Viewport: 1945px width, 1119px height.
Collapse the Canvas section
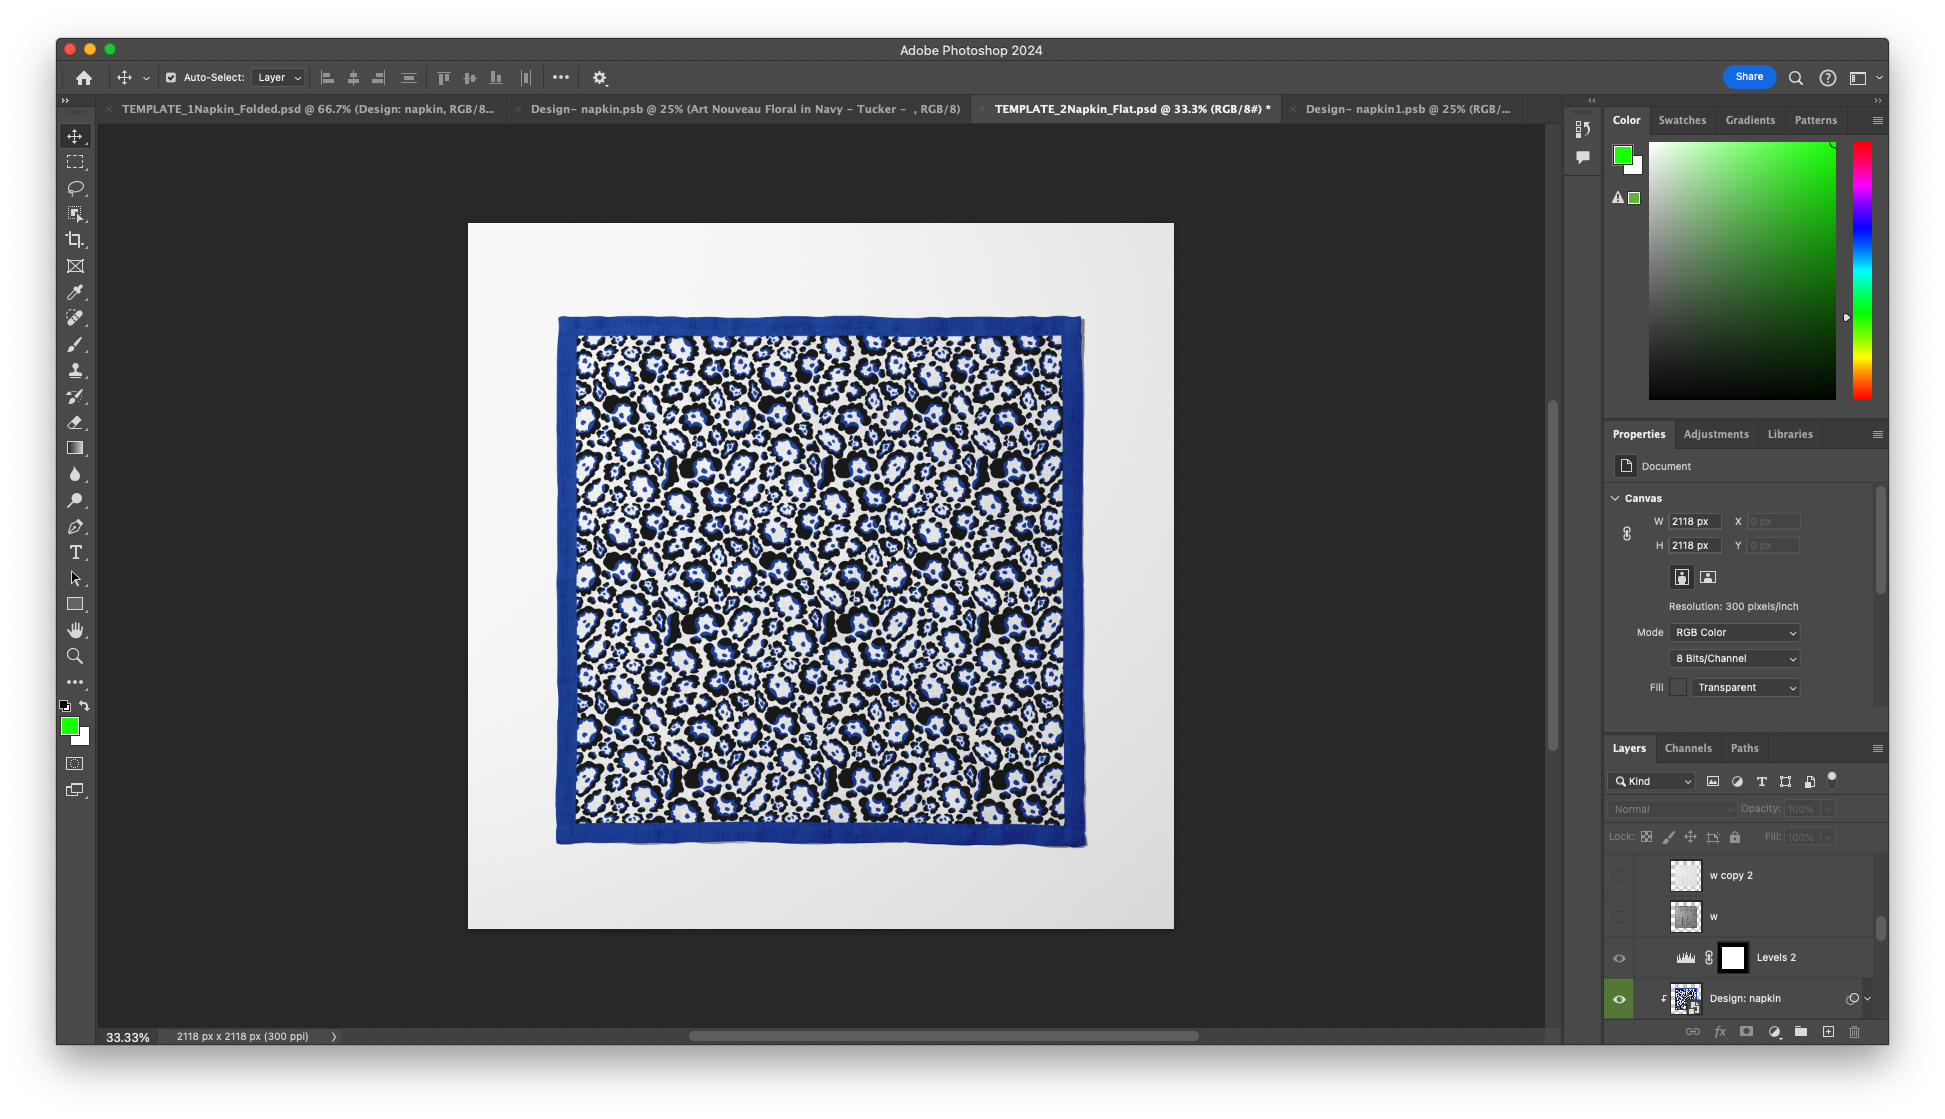click(1615, 498)
